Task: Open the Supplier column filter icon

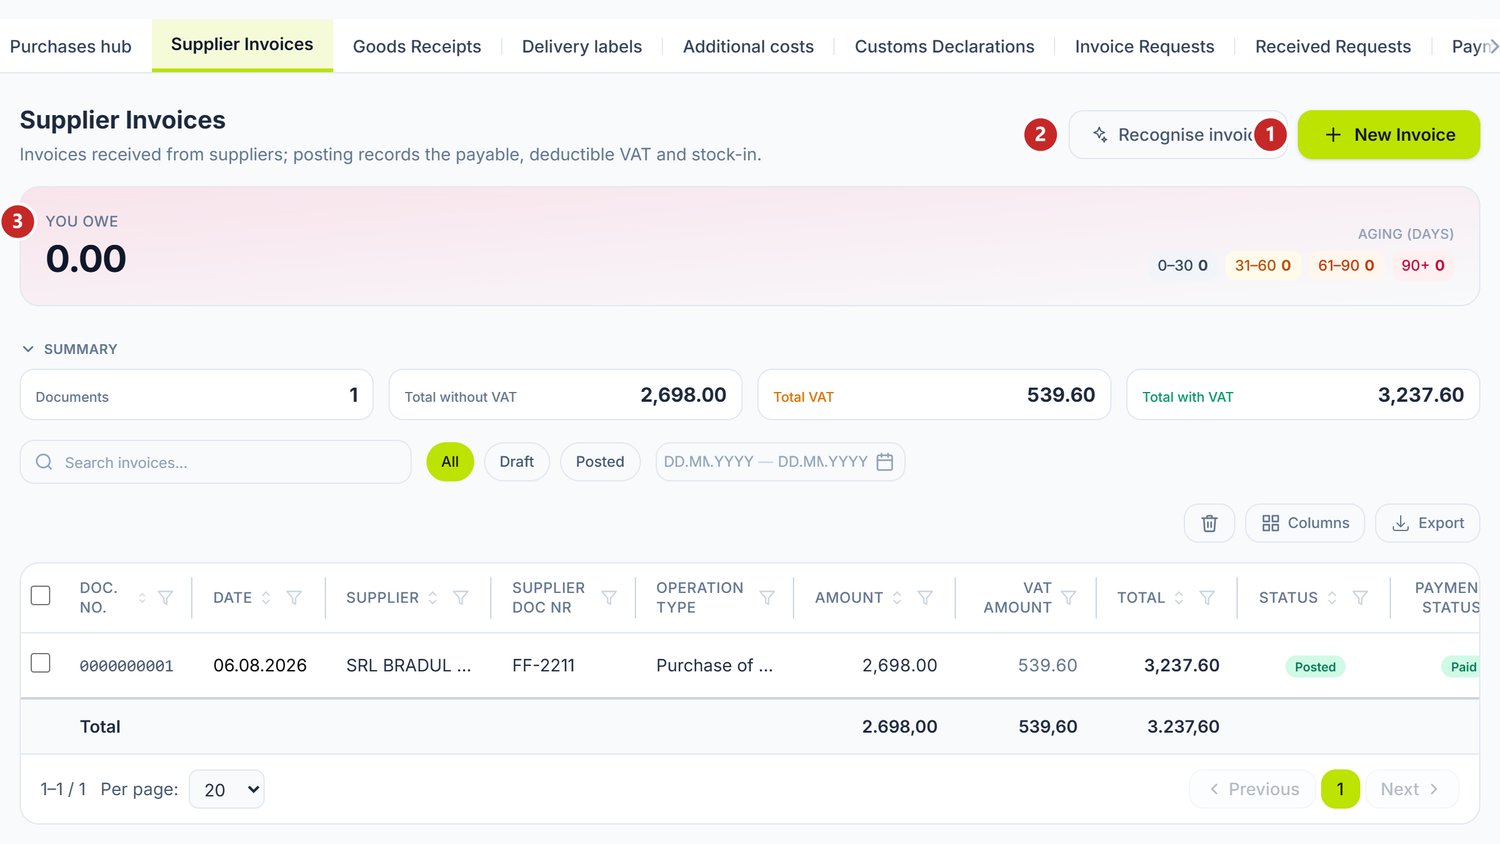Action: point(461,598)
